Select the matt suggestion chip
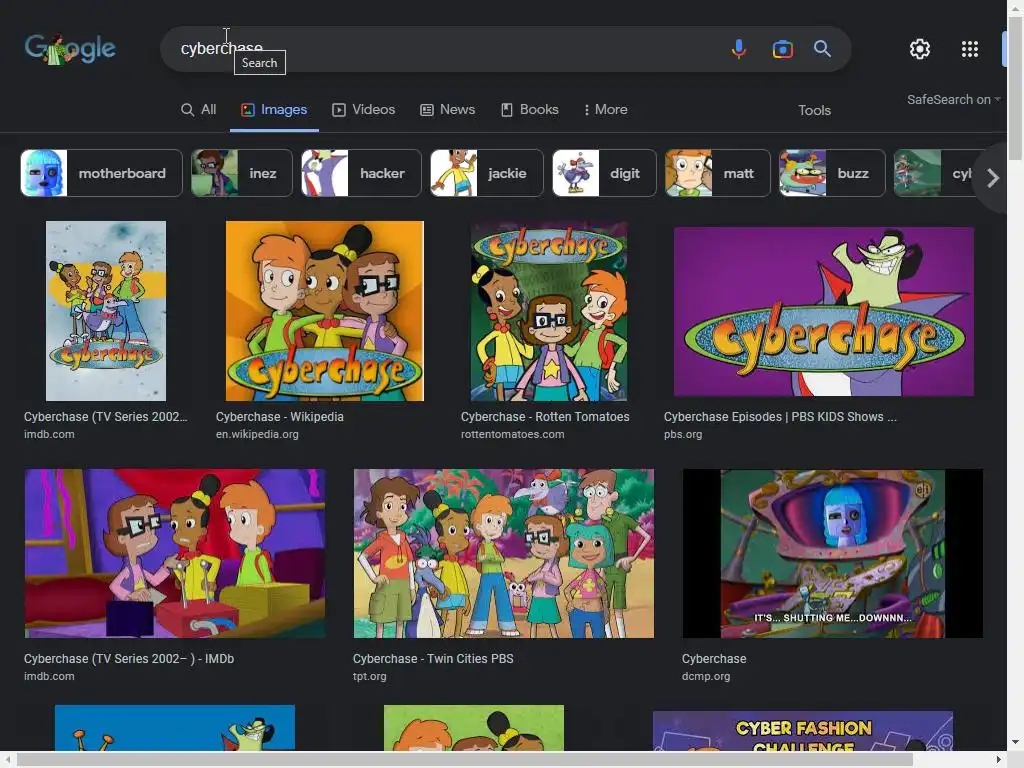Screen dimensions: 1024x768 (x=718, y=173)
